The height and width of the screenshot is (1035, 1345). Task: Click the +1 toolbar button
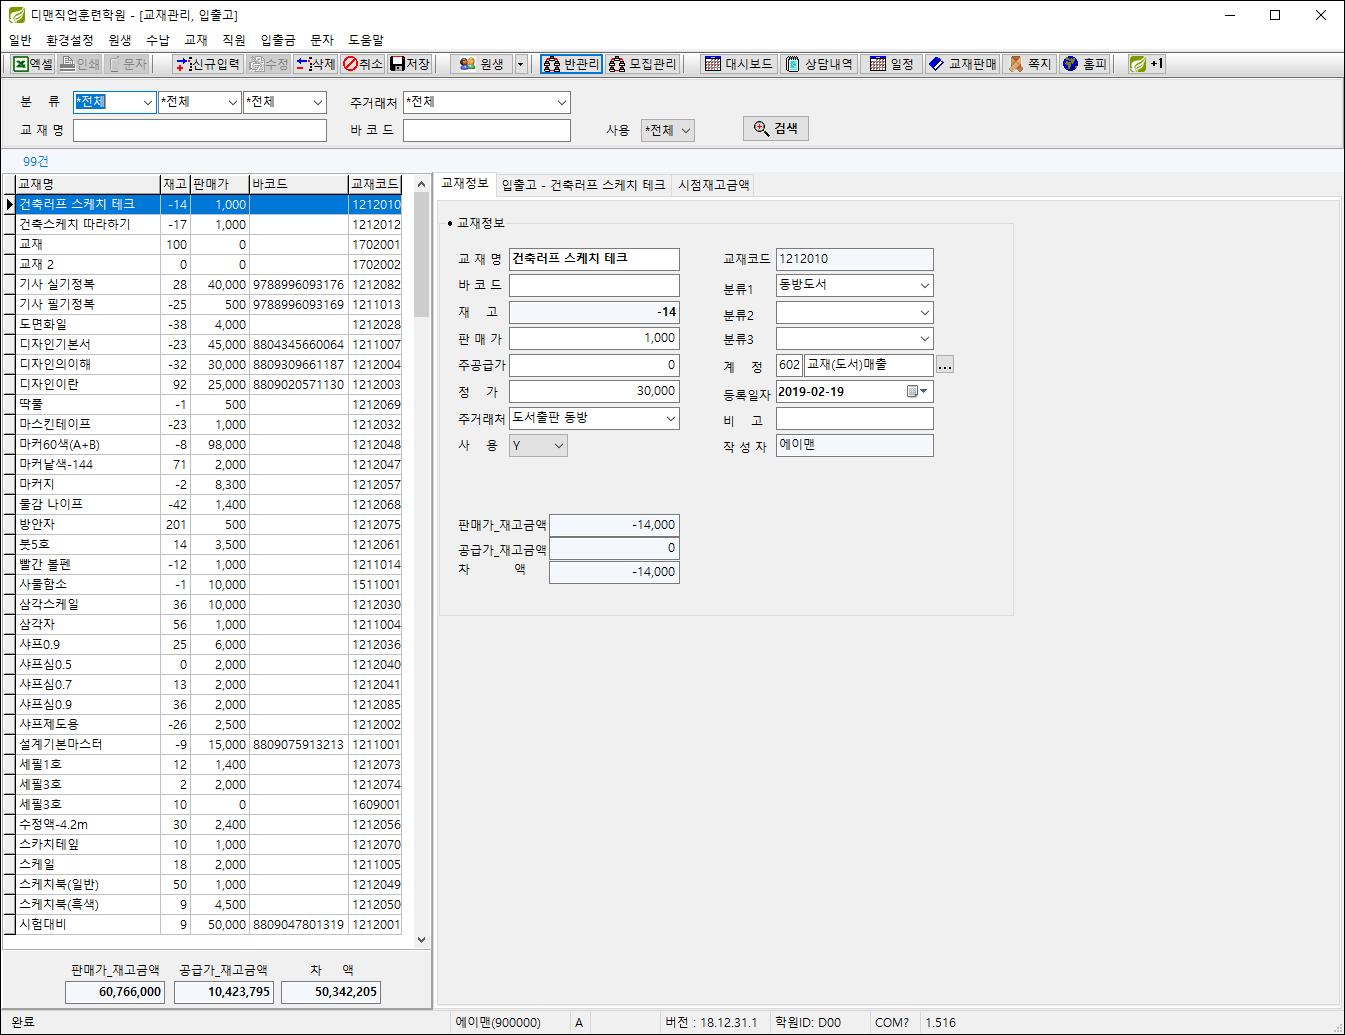[1147, 64]
